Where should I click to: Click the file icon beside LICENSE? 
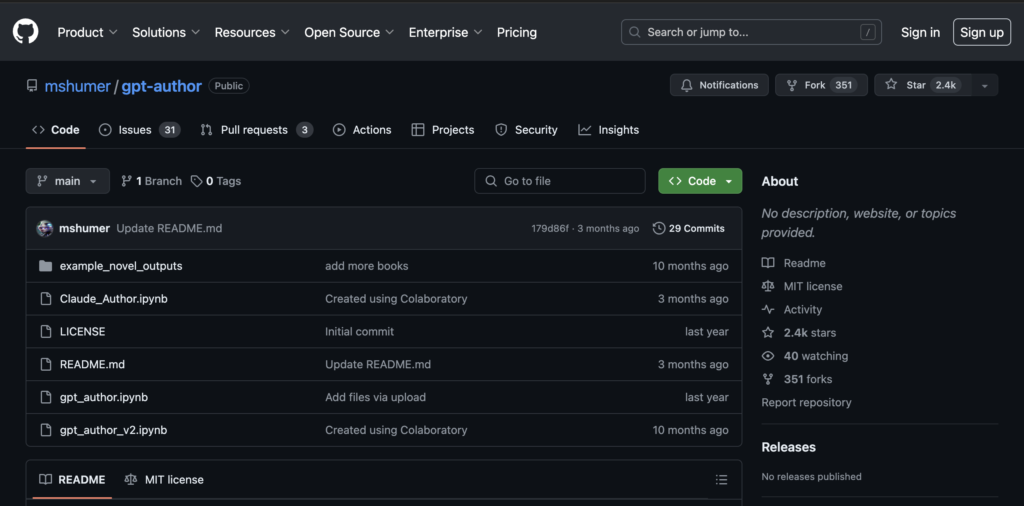45,331
